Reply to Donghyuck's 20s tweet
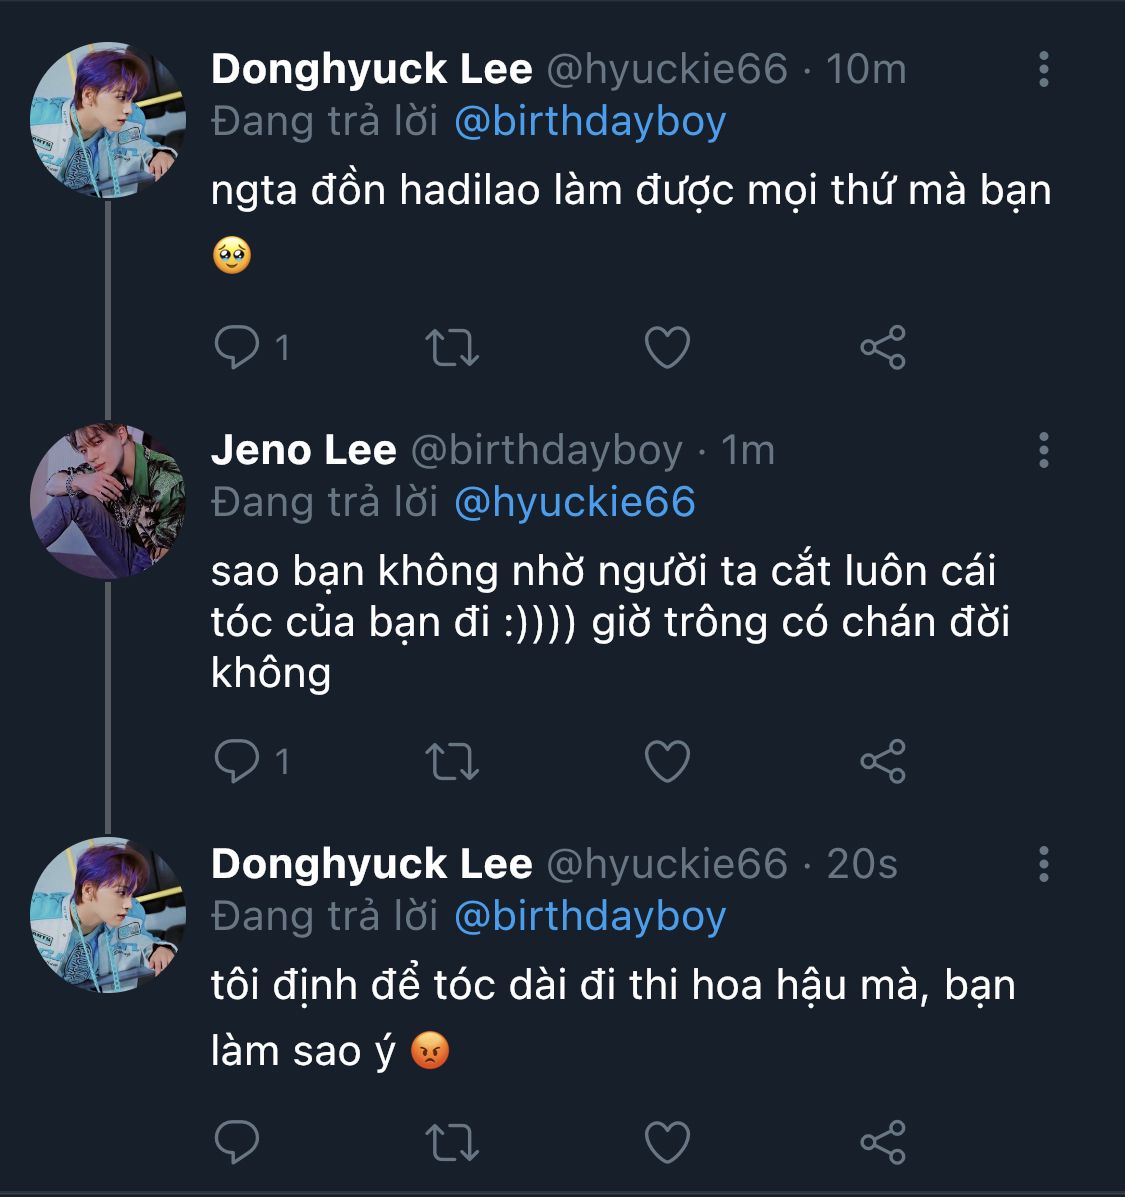 pyautogui.click(x=237, y=1142)
